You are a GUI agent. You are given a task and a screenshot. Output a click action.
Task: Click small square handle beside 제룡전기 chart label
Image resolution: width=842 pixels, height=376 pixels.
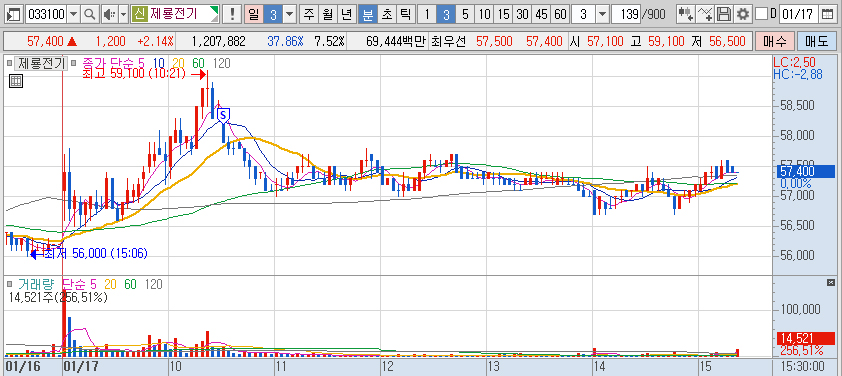[10, 63]
